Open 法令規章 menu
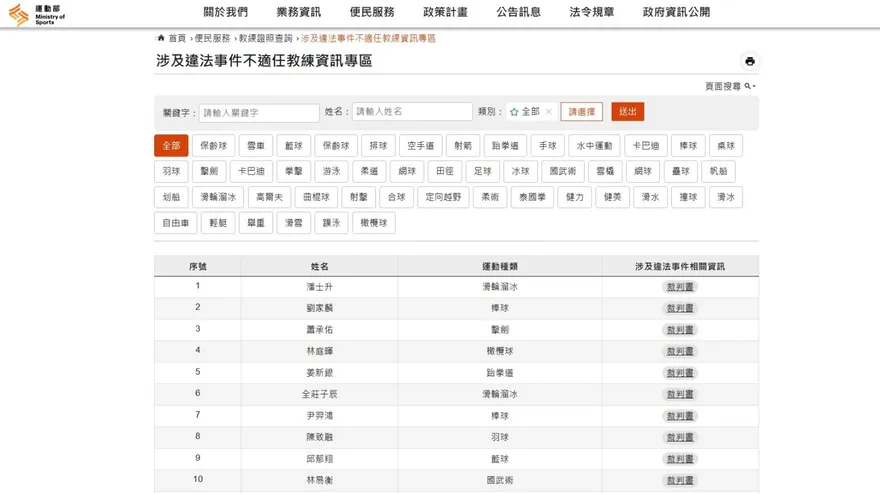The image size is (880, 494). coord(592,12)
